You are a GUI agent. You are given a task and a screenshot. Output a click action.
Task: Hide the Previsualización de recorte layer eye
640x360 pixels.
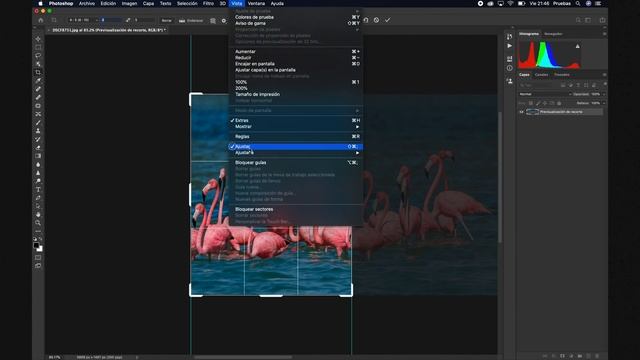pos(521,112)
